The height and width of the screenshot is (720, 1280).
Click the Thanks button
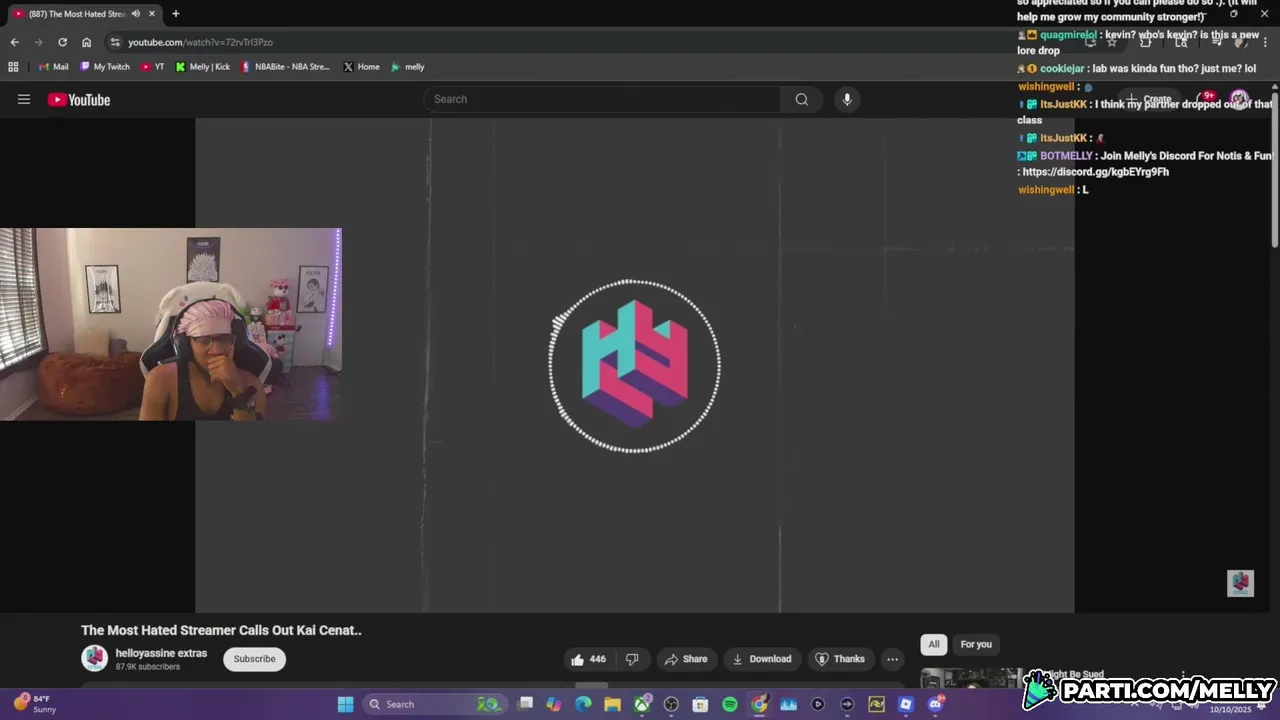840,659
